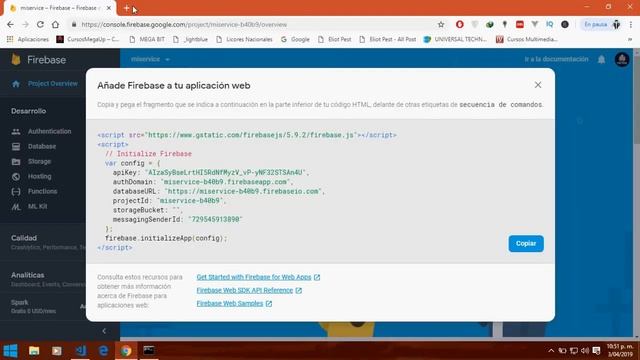Open the command prompt from taskbar
Screen dimensions: 640x360
[149, 350]
